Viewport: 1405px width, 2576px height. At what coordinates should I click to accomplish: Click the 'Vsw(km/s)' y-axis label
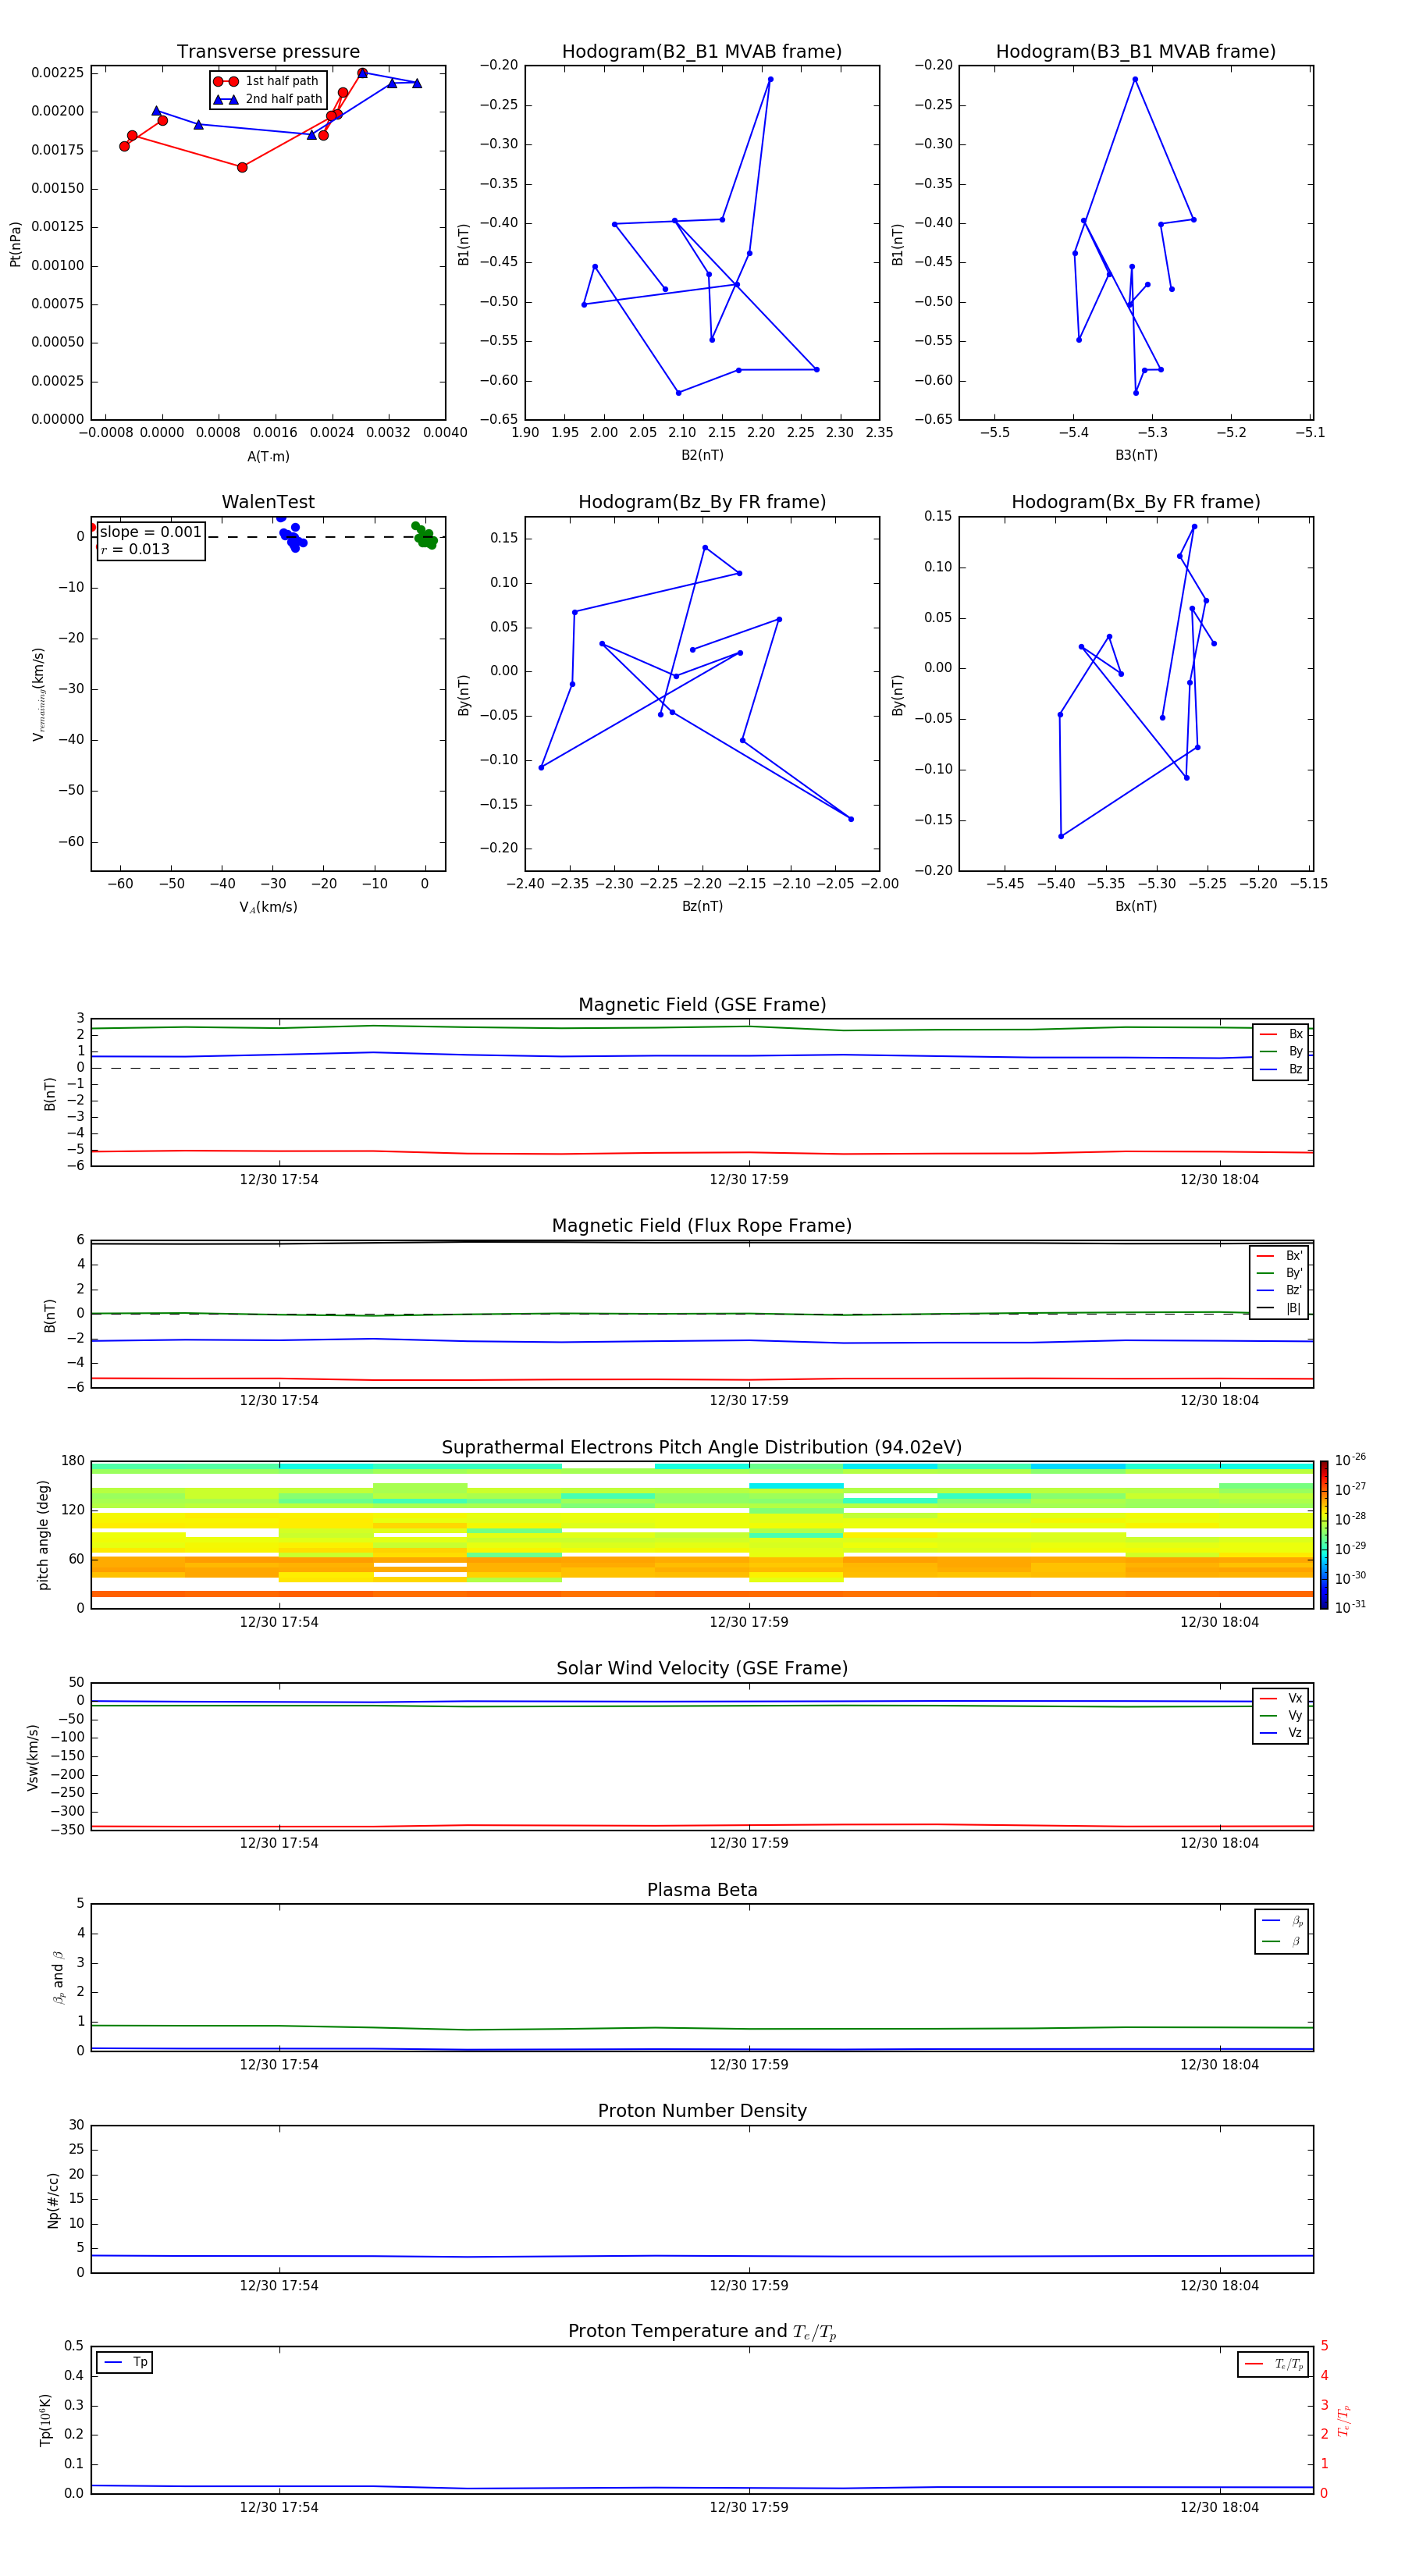[33, 1757]
